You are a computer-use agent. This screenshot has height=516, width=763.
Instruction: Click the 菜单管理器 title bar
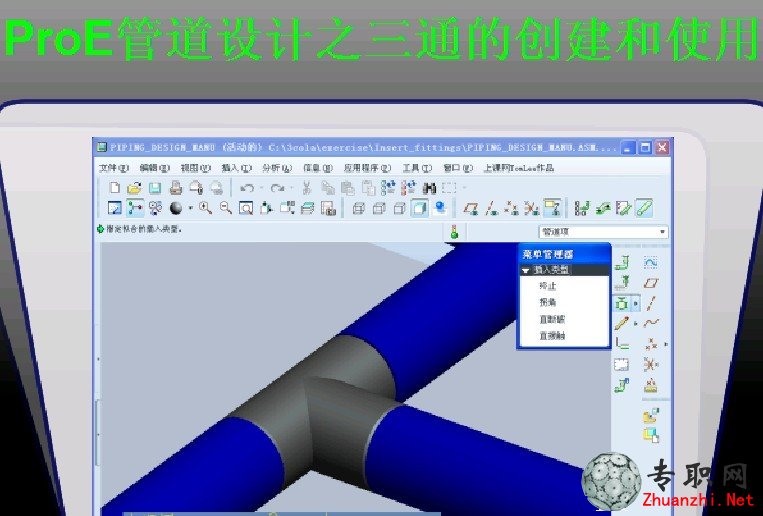point(564,254)
